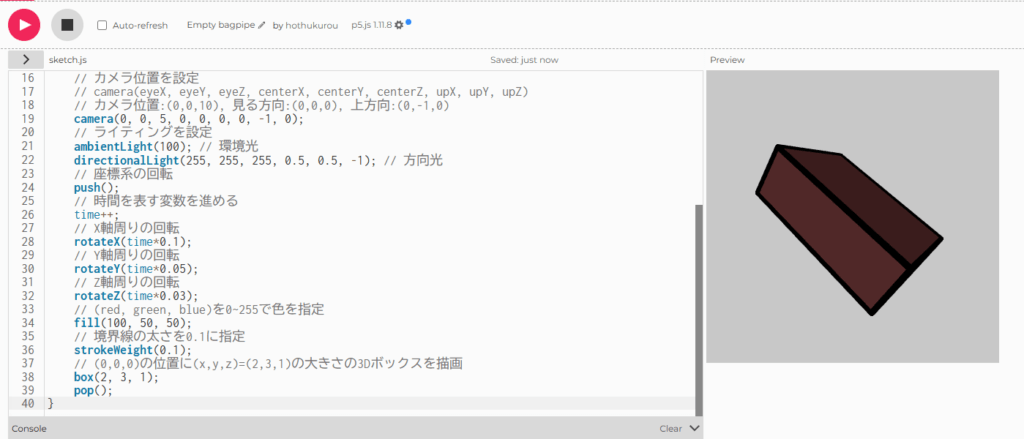The height and width of the screenshot is (439, 1024).
Task: Click the rotateY(time*0.05) line
Action: pos(136,269)
